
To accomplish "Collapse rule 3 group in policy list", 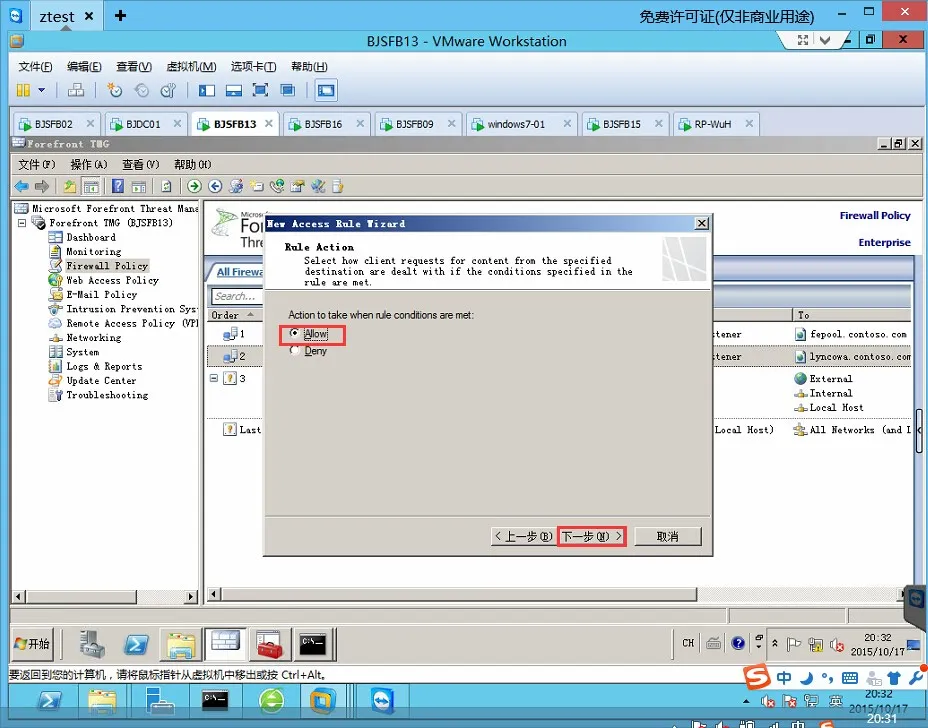I will click(x=214, y=378).
